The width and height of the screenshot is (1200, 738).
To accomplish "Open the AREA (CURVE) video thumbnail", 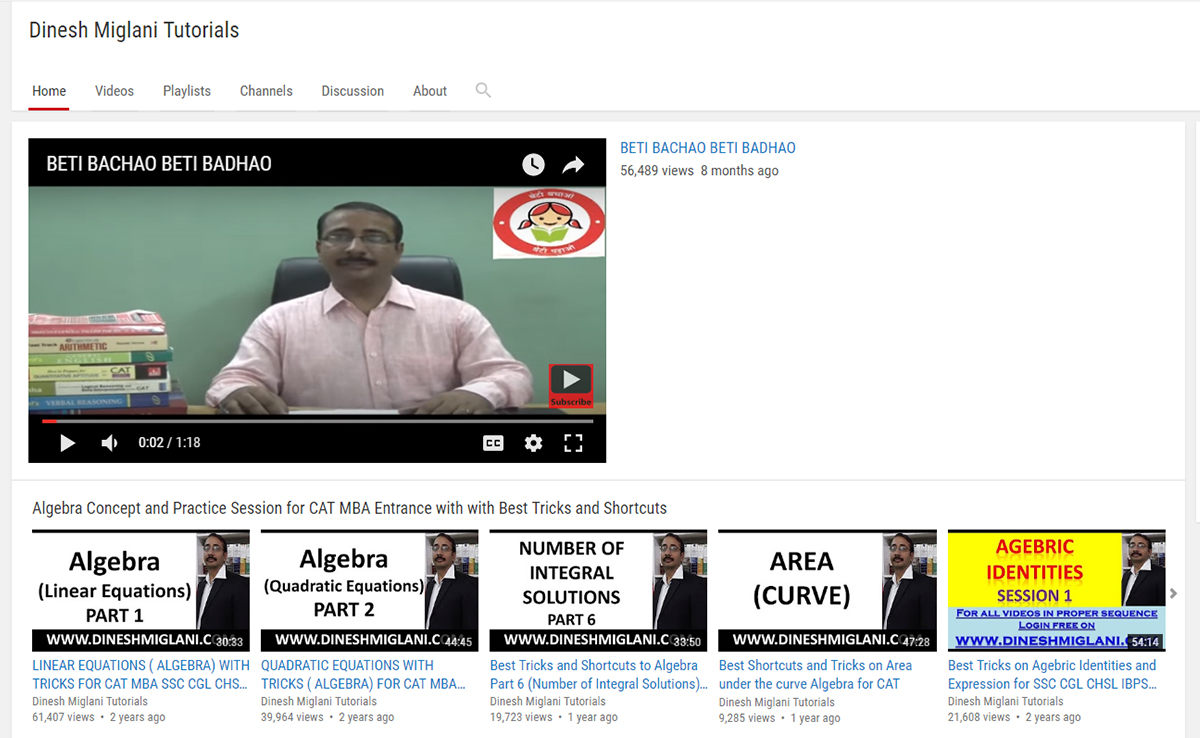I will [826, 590].
